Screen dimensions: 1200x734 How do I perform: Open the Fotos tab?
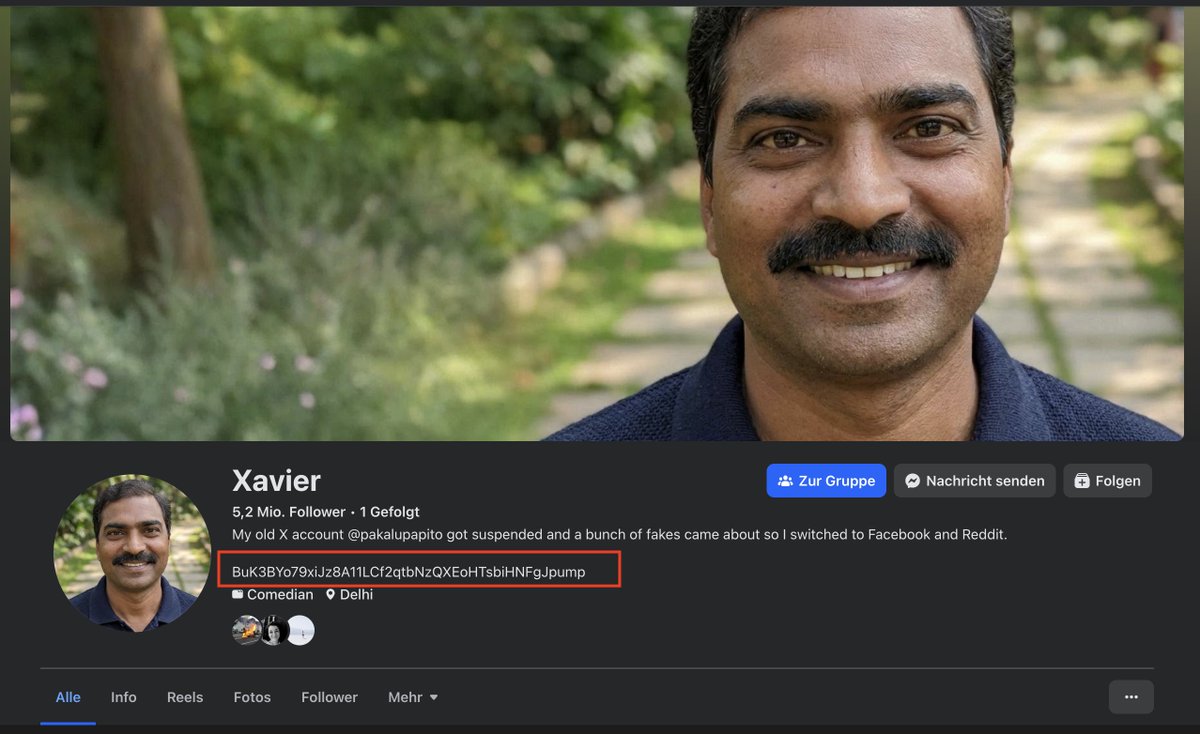tap(252, 697)
